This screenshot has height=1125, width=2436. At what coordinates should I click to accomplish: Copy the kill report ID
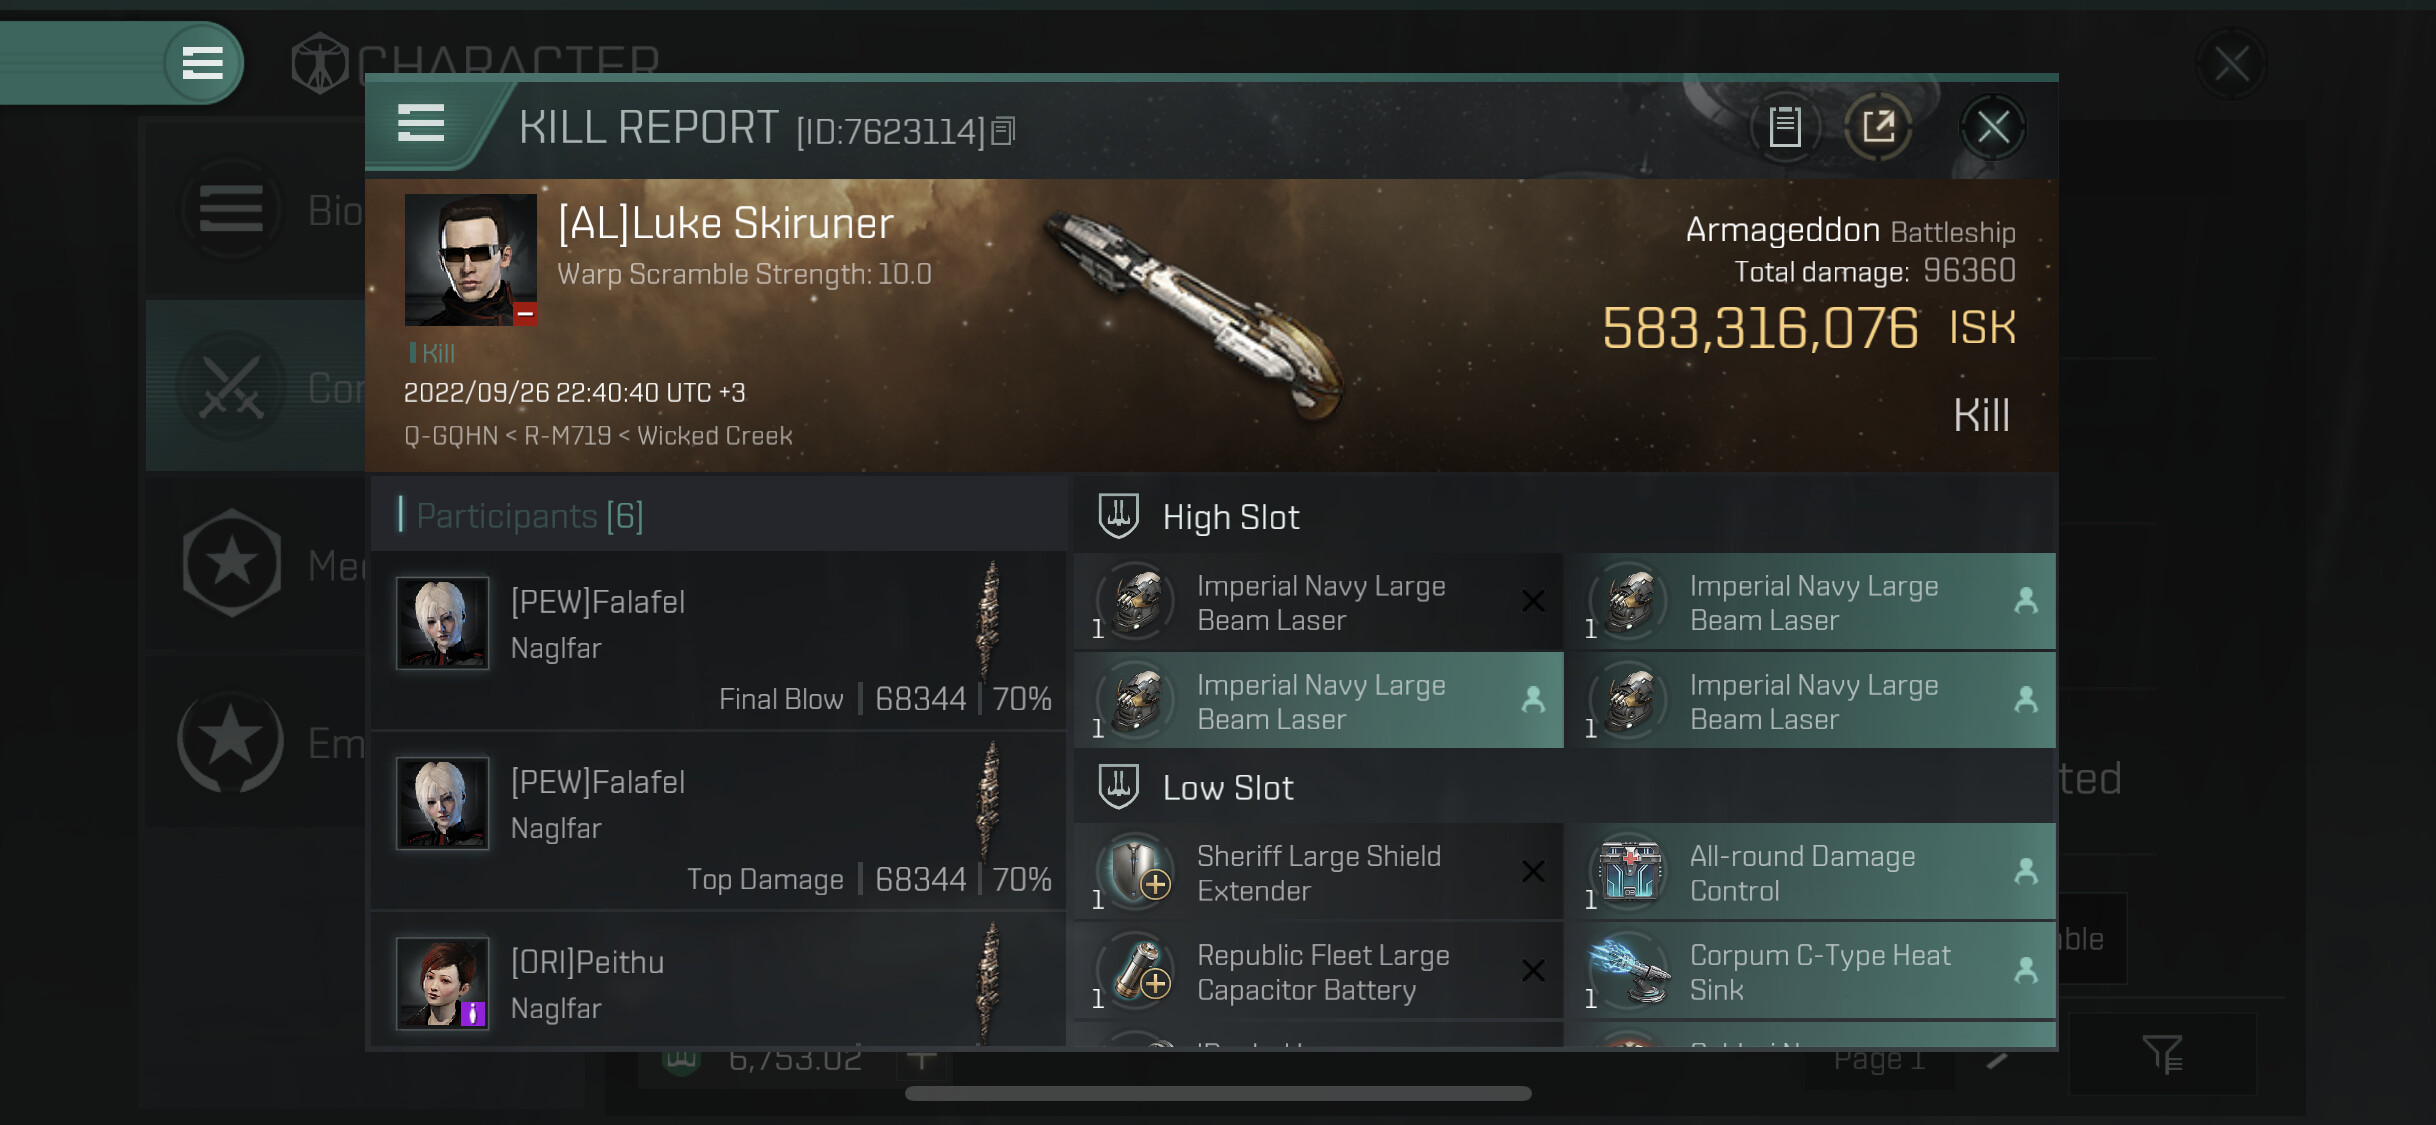(x=1004, y=131)
